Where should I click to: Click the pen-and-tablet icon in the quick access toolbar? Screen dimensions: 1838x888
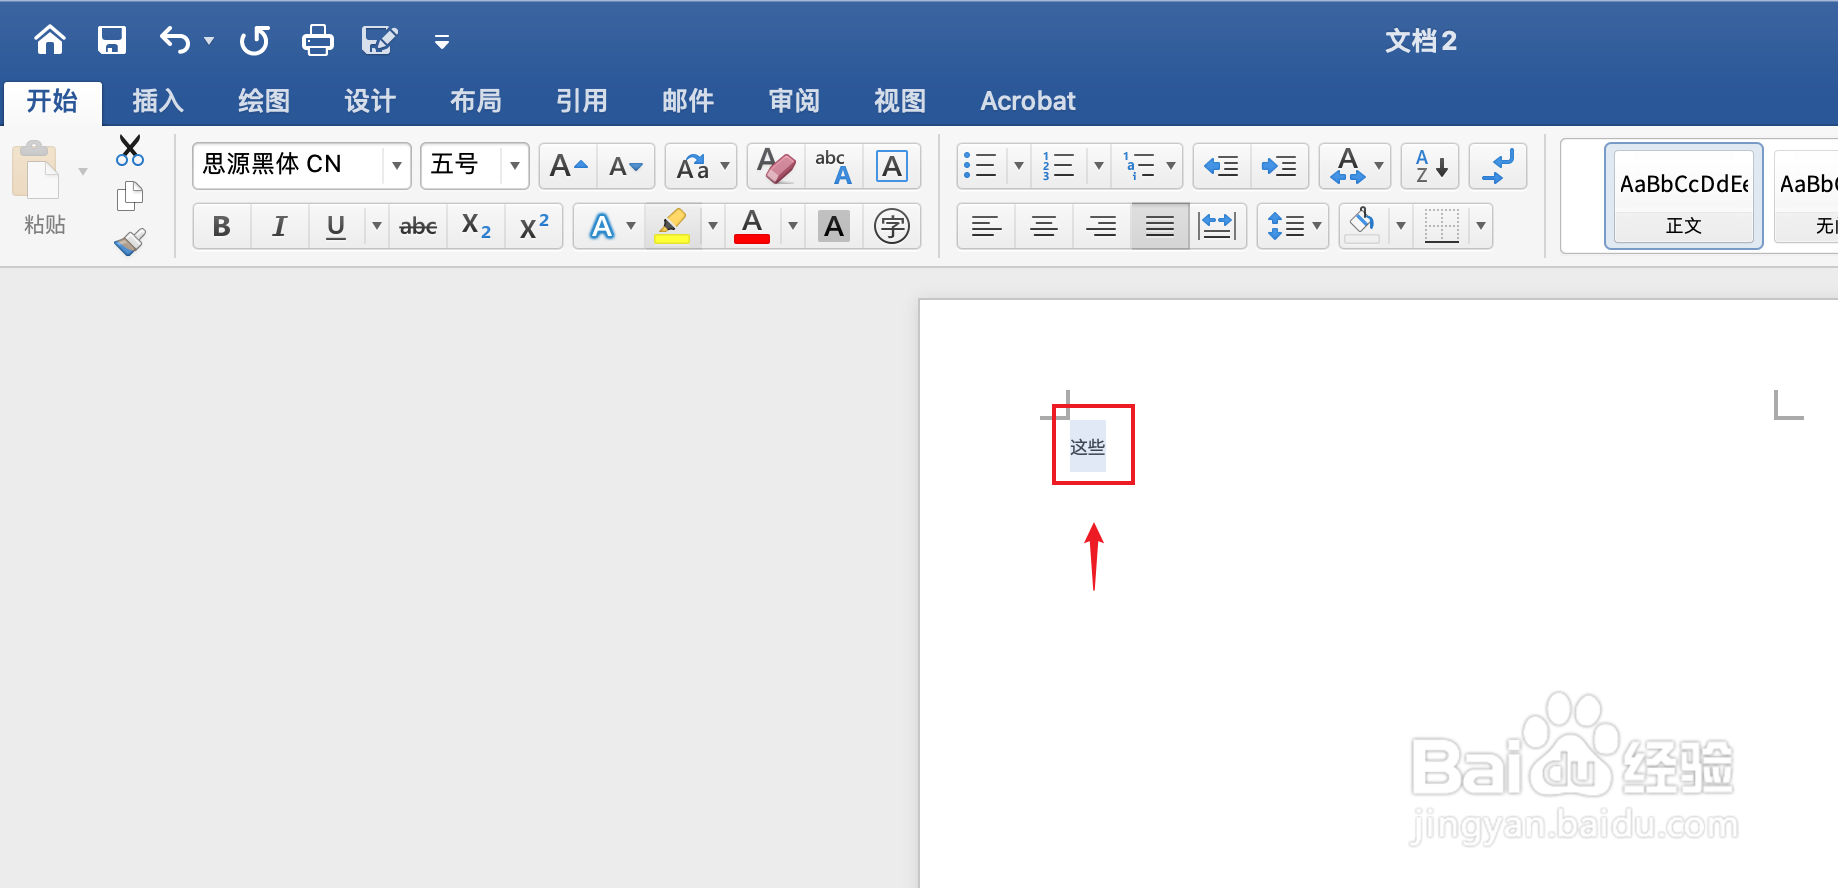pos(379,40)
